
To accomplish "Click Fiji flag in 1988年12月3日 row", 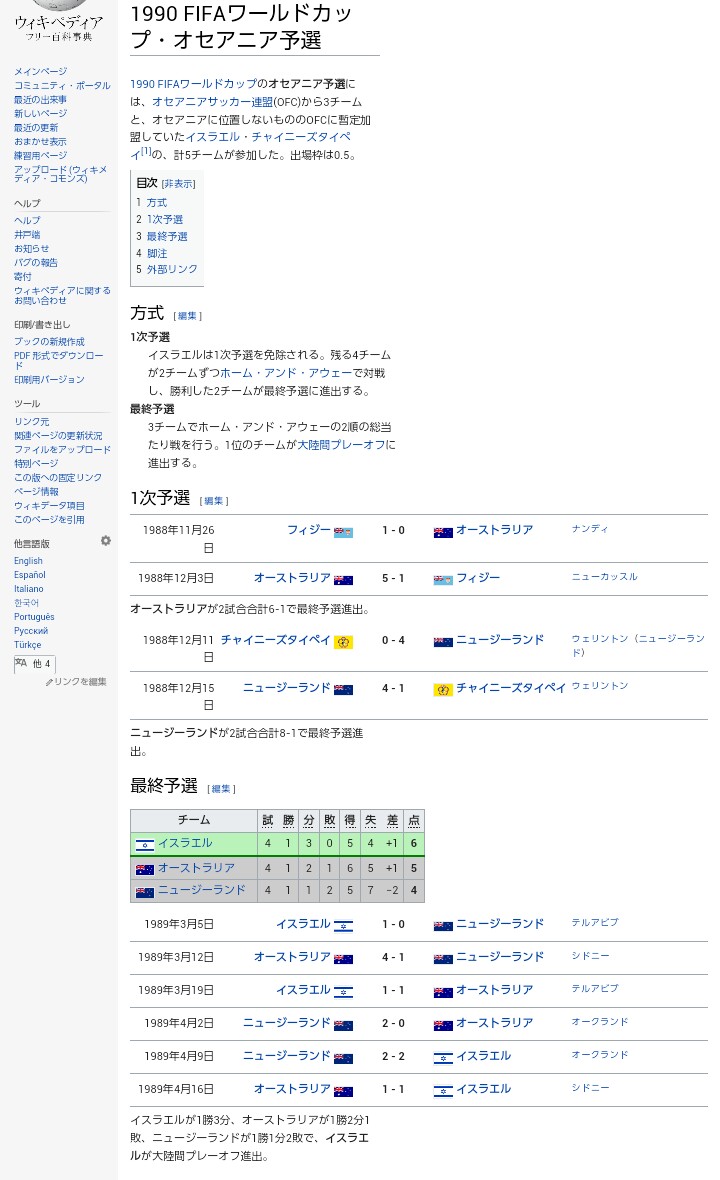I will click(443, 580).
